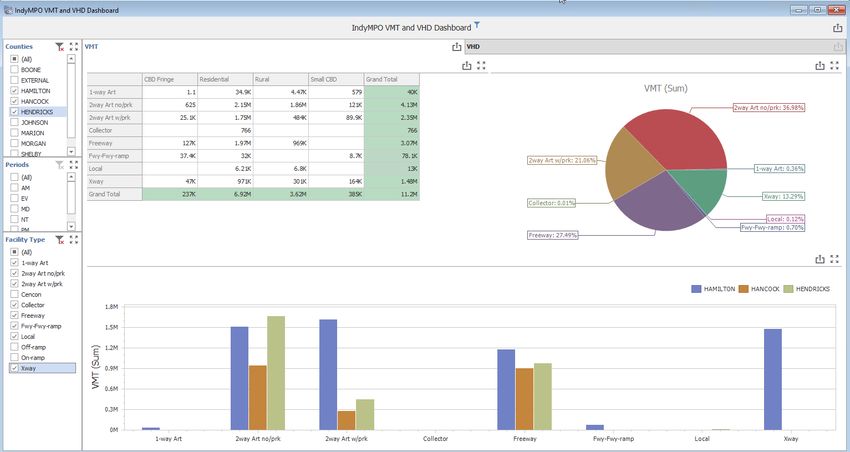Click Counties list scroll-up arrow
850x452 pixels.
point(71,59)
